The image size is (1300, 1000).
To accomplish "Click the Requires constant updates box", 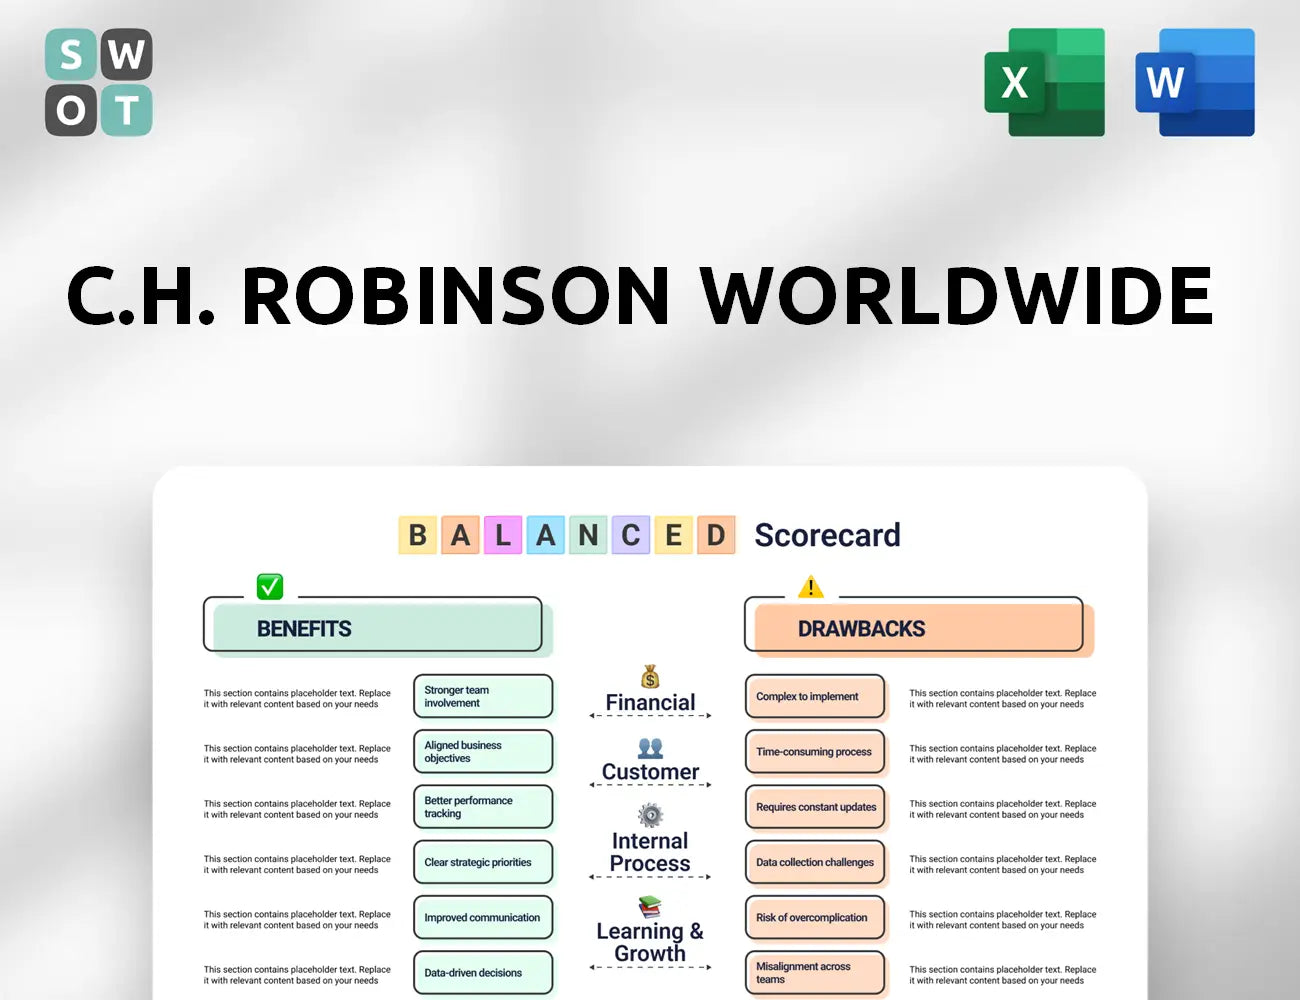I will coord(815,807).
